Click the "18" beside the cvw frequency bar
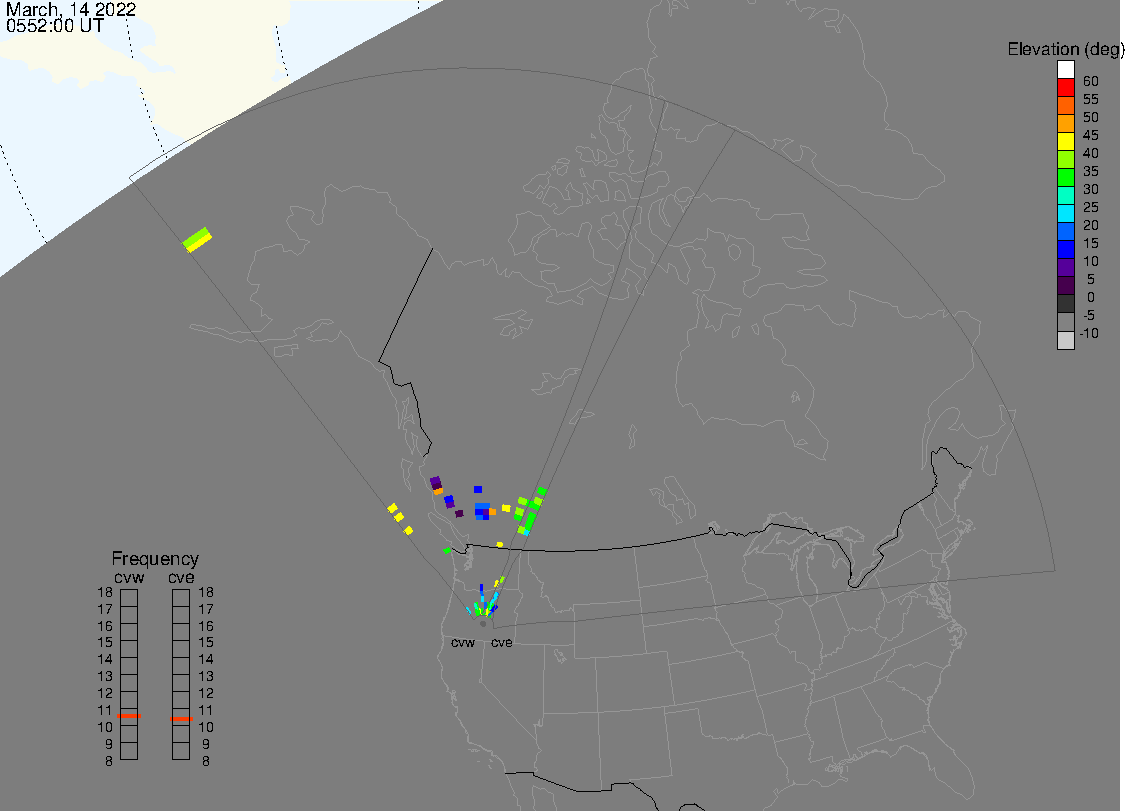The height and width of the screenshot is (811, 1125). click(105, 592)
